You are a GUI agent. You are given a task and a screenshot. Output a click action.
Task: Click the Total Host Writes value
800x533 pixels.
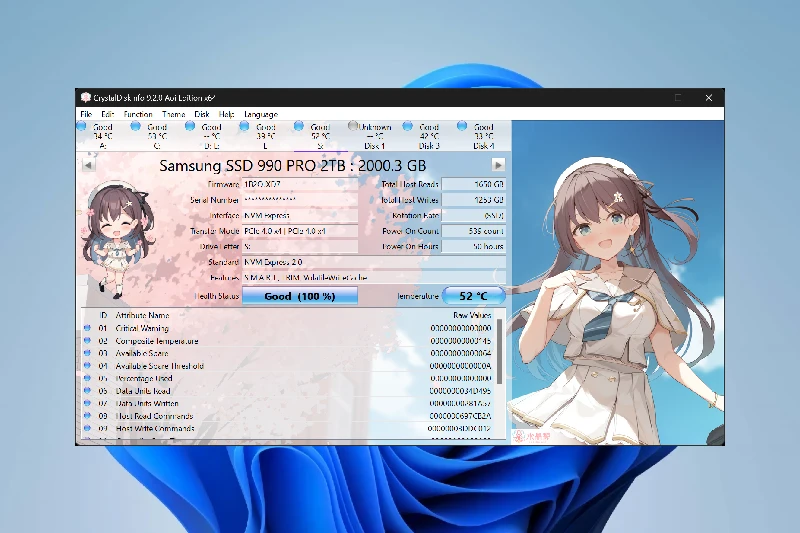pos(473,200)
